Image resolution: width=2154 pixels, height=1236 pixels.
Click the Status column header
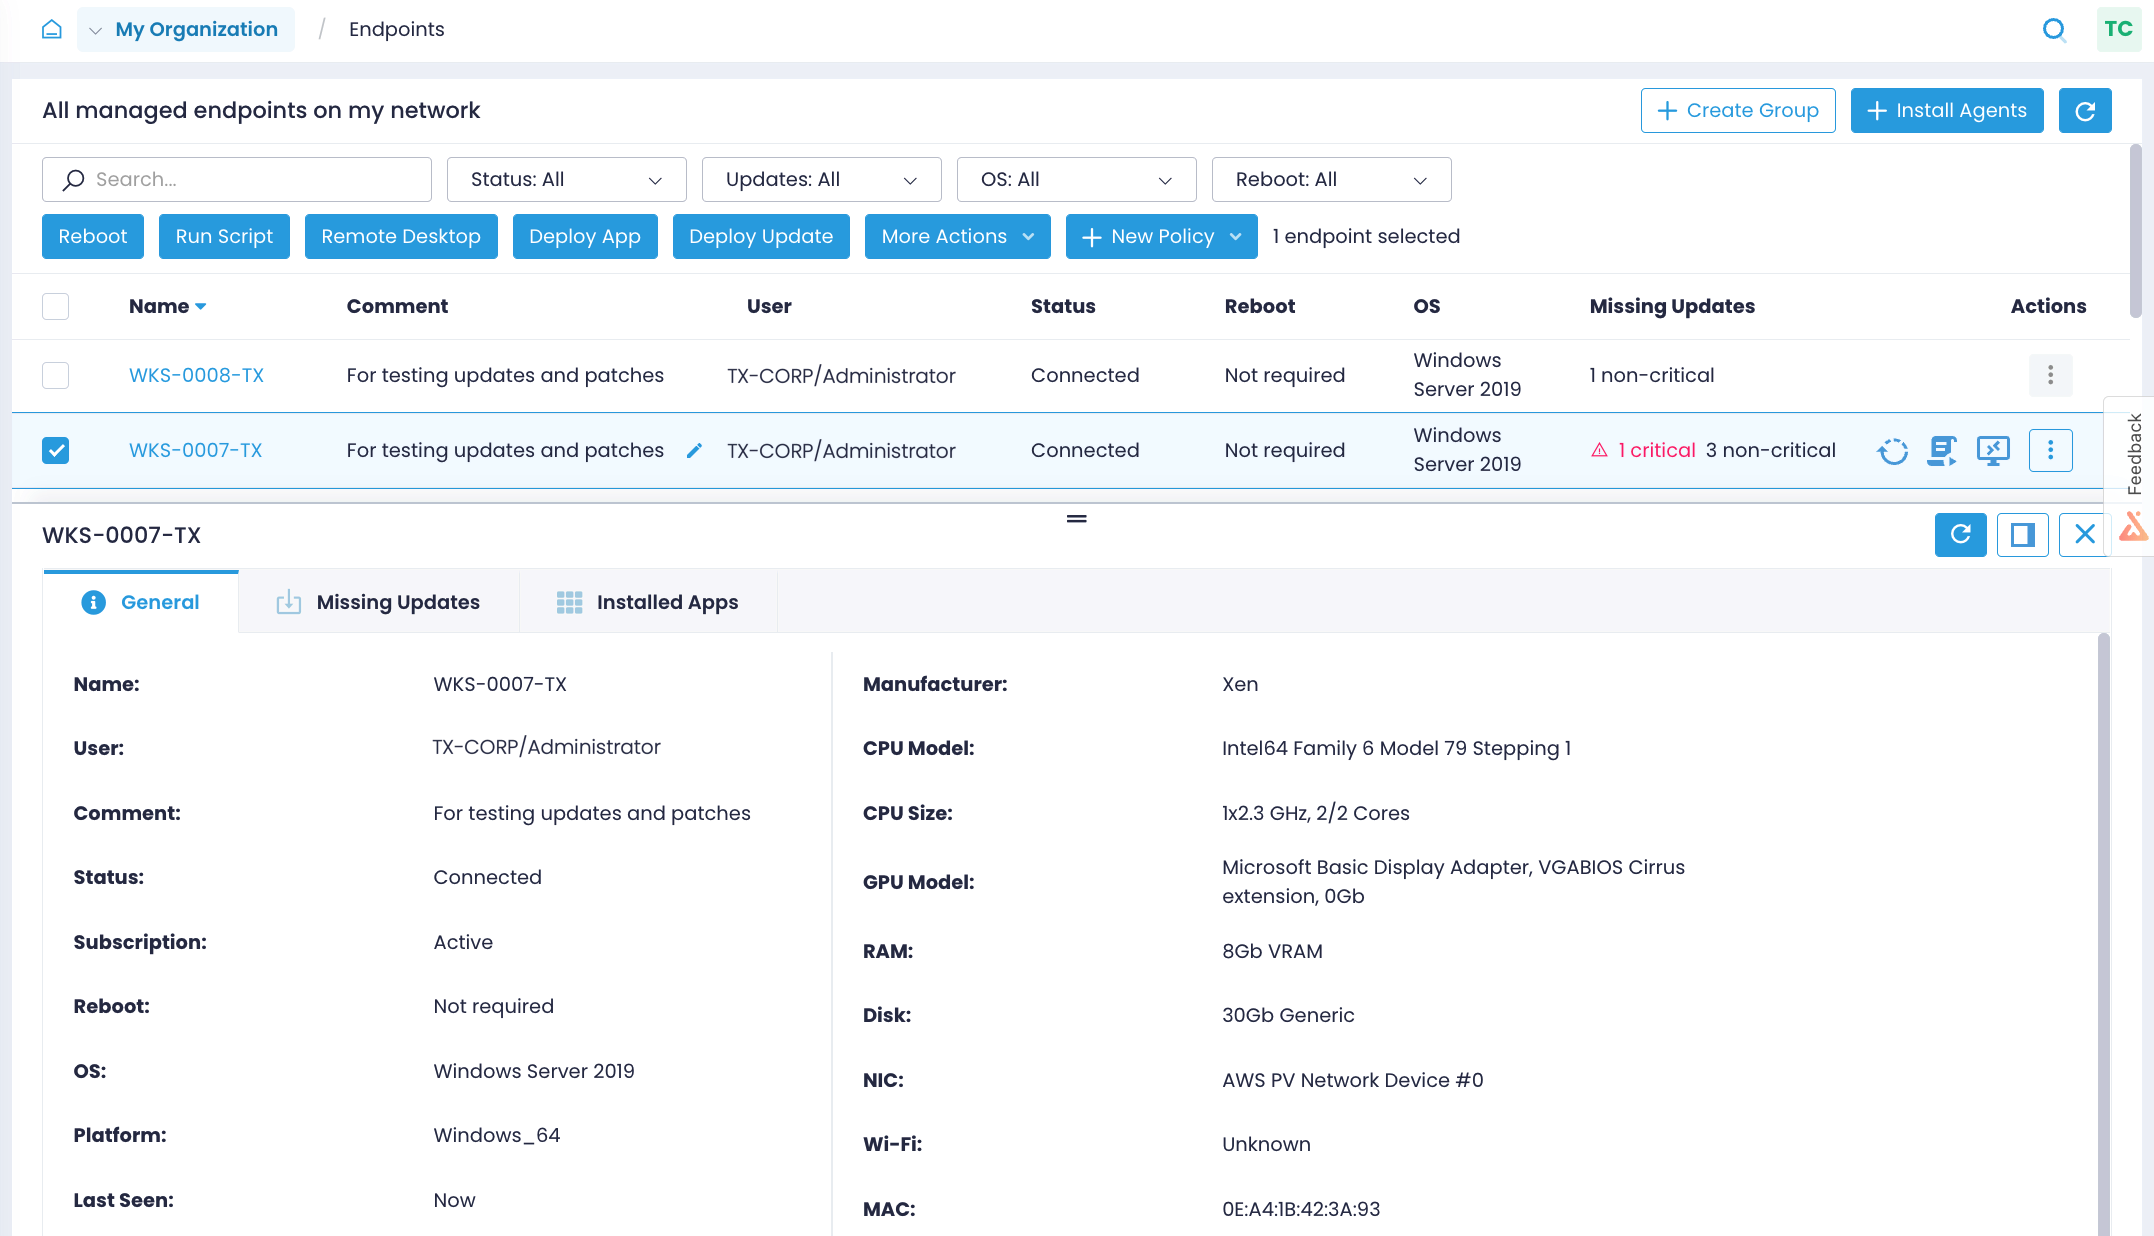1063,306
